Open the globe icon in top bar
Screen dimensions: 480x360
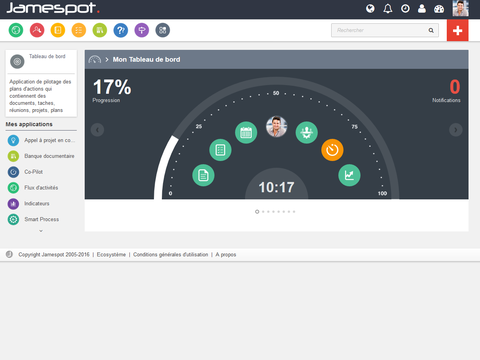coord(370,8)
